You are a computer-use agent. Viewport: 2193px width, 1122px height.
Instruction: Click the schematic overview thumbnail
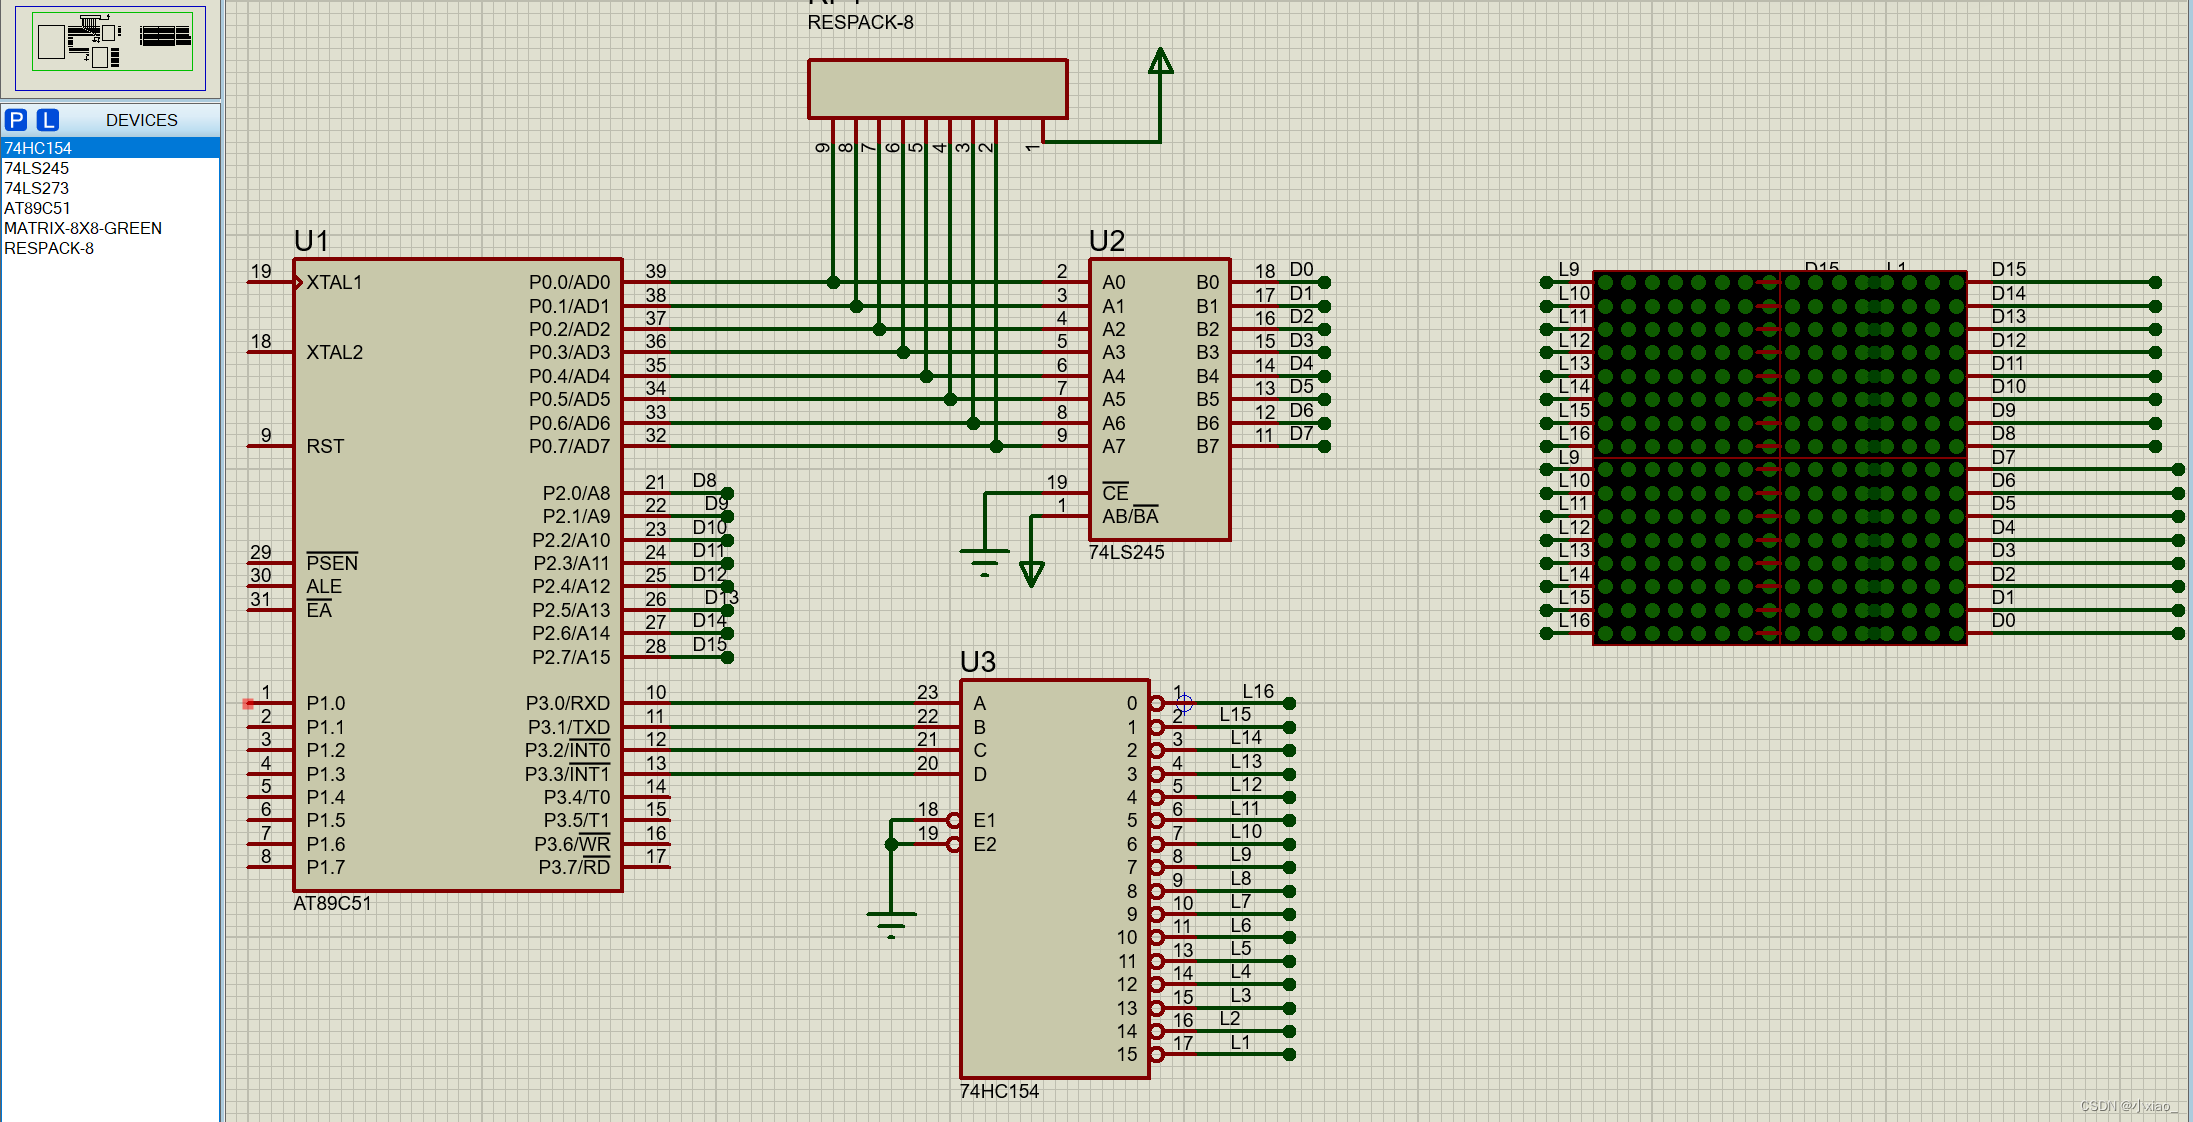110,47
